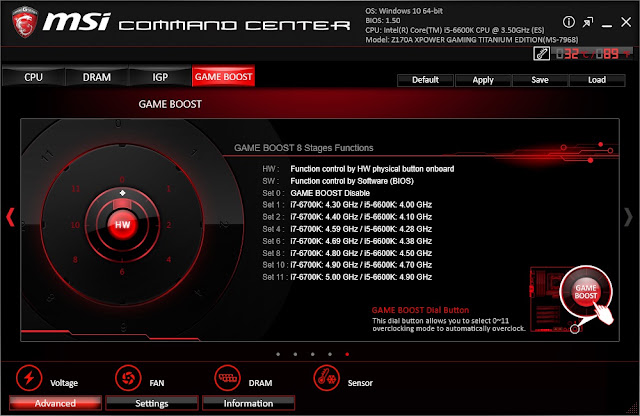Click the Apply button
The height and width of the screenshot is (416, 640).
click(483, 80)
